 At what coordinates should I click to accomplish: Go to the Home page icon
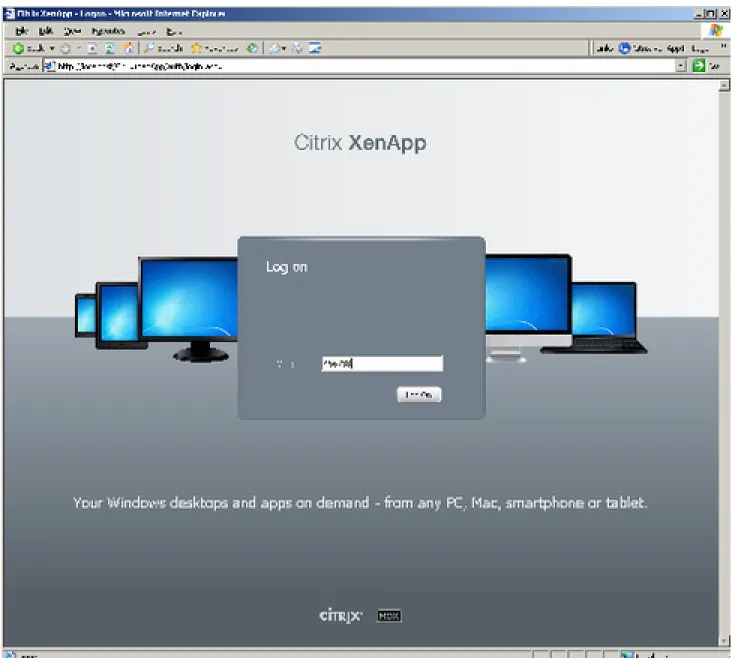coord(128,48)
